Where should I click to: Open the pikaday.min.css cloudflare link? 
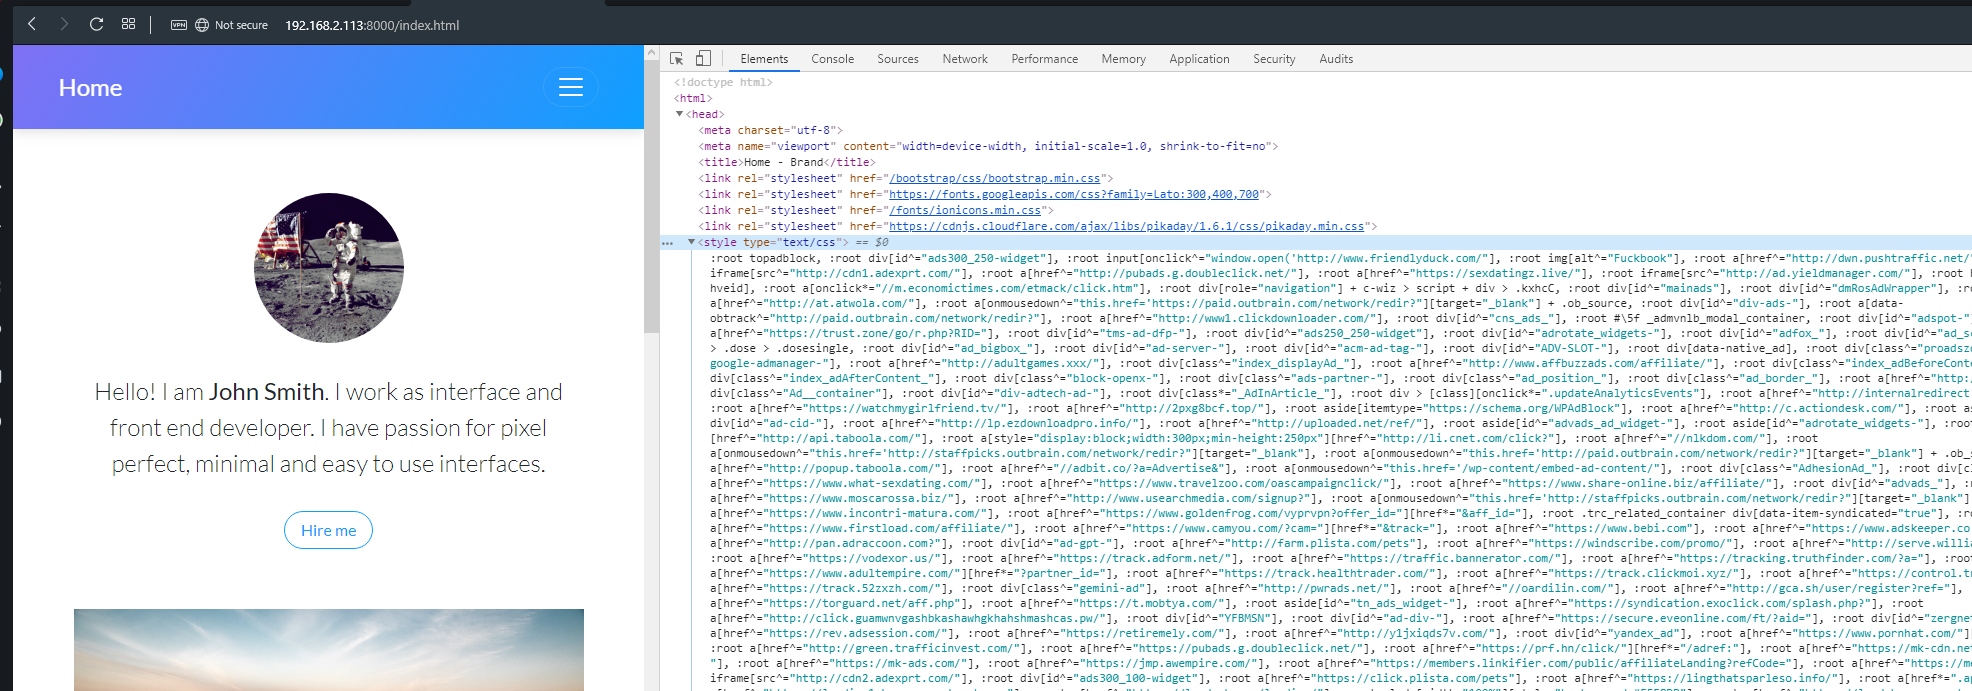point(1127,226)
